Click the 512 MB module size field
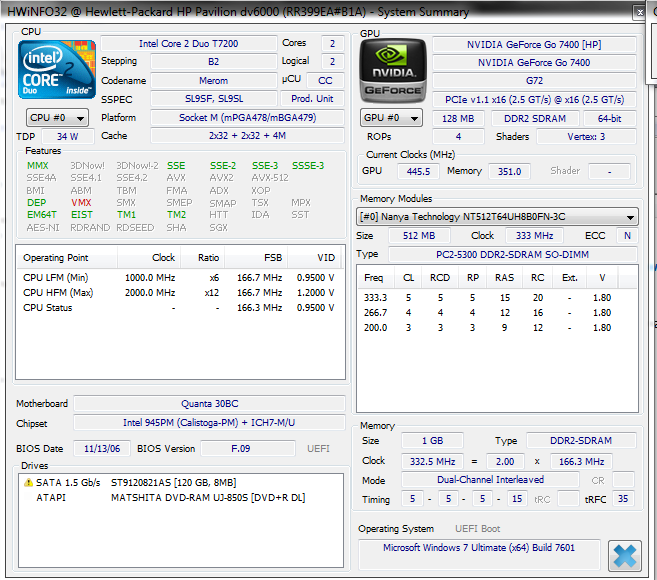657x580 pixels. (x=419, y=236)
